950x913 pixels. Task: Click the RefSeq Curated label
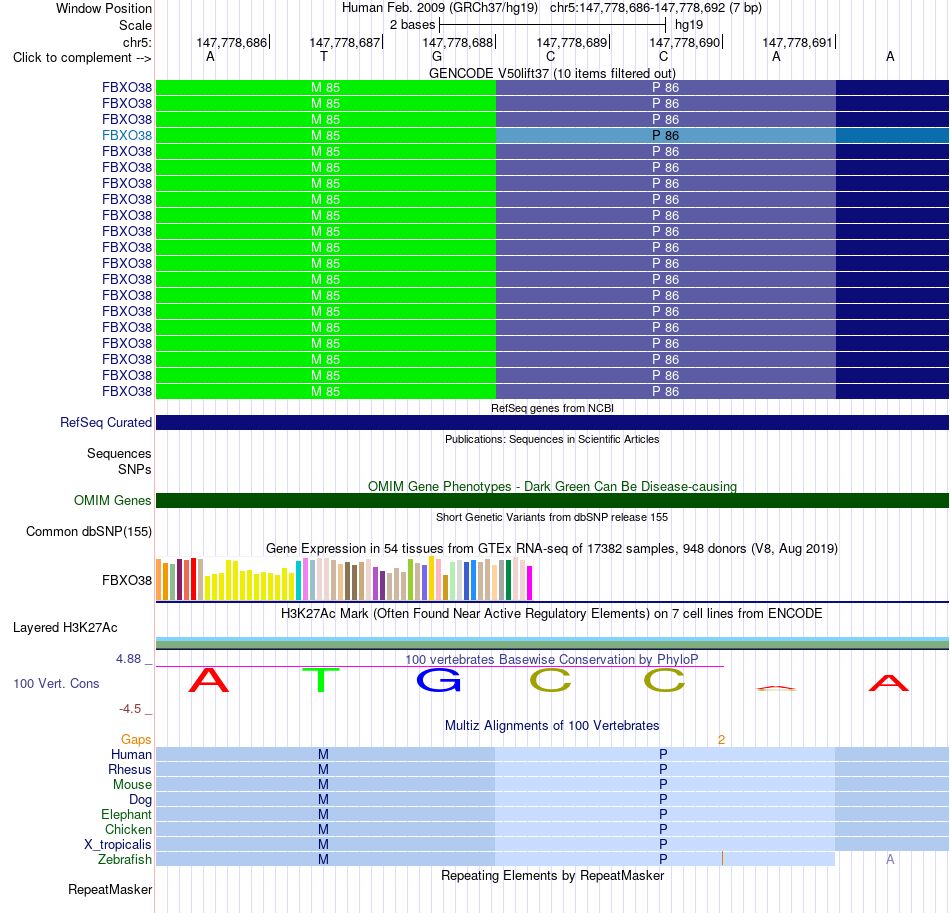point(105,422)
